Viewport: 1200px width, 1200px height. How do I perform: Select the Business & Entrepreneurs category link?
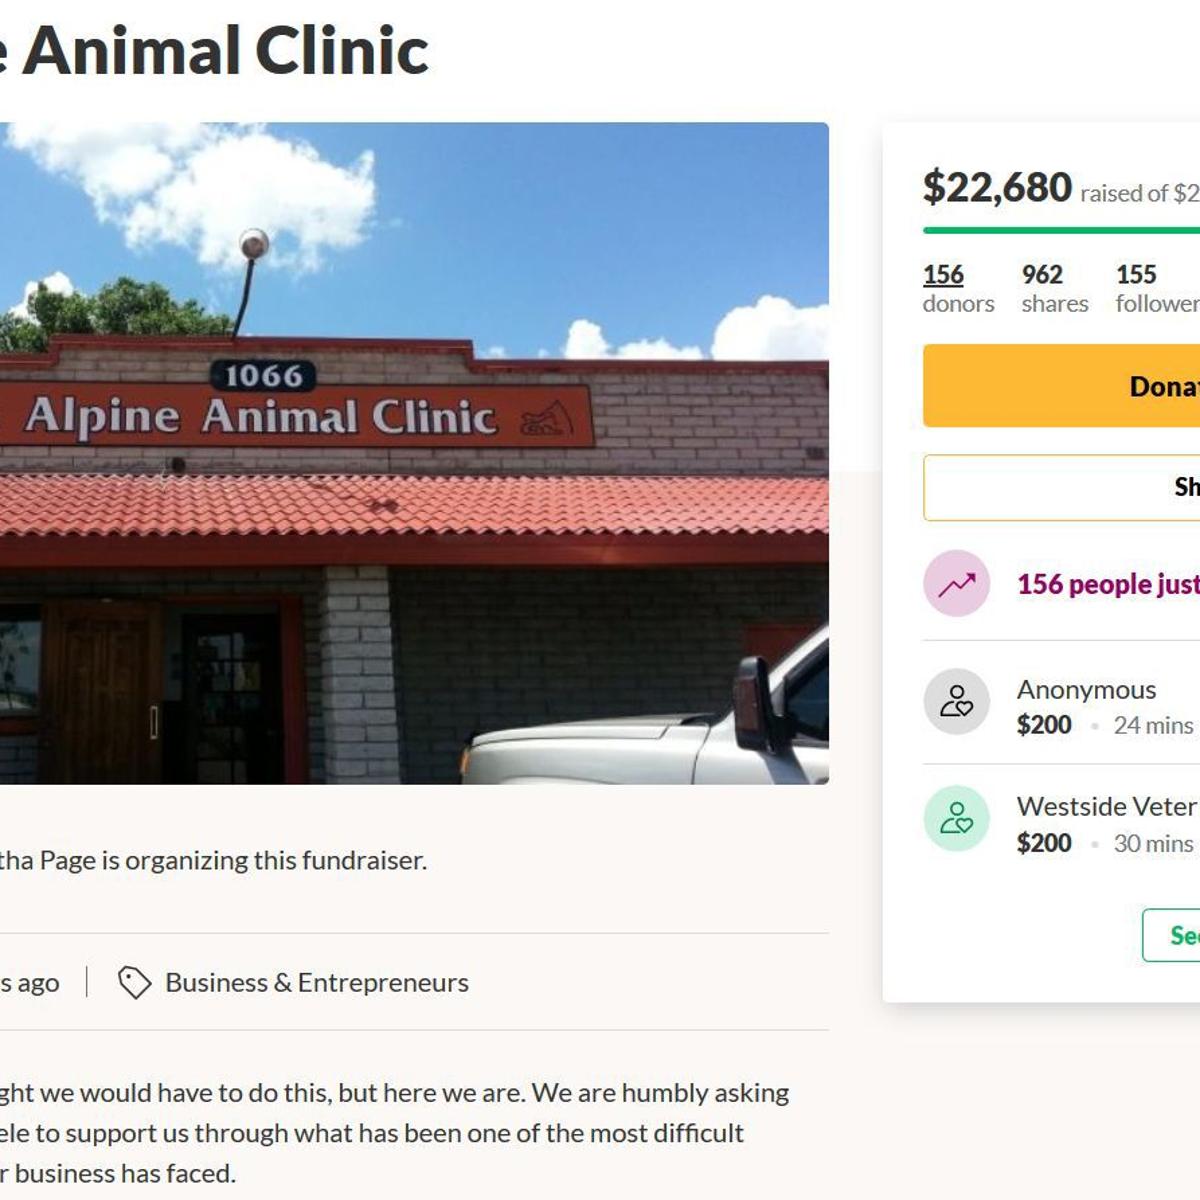[316, 983]
